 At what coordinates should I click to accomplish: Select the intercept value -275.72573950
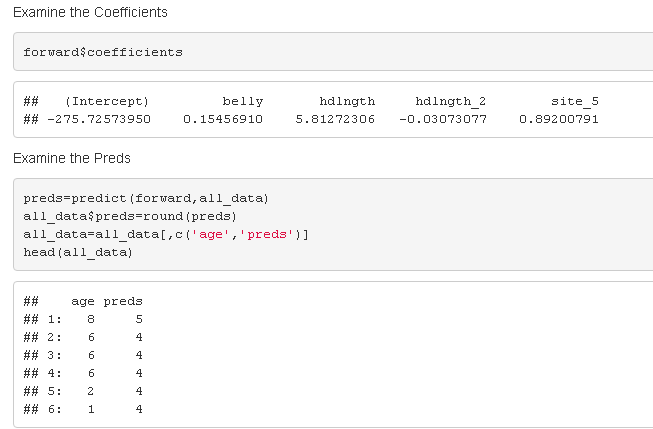(x=99, y=119)
